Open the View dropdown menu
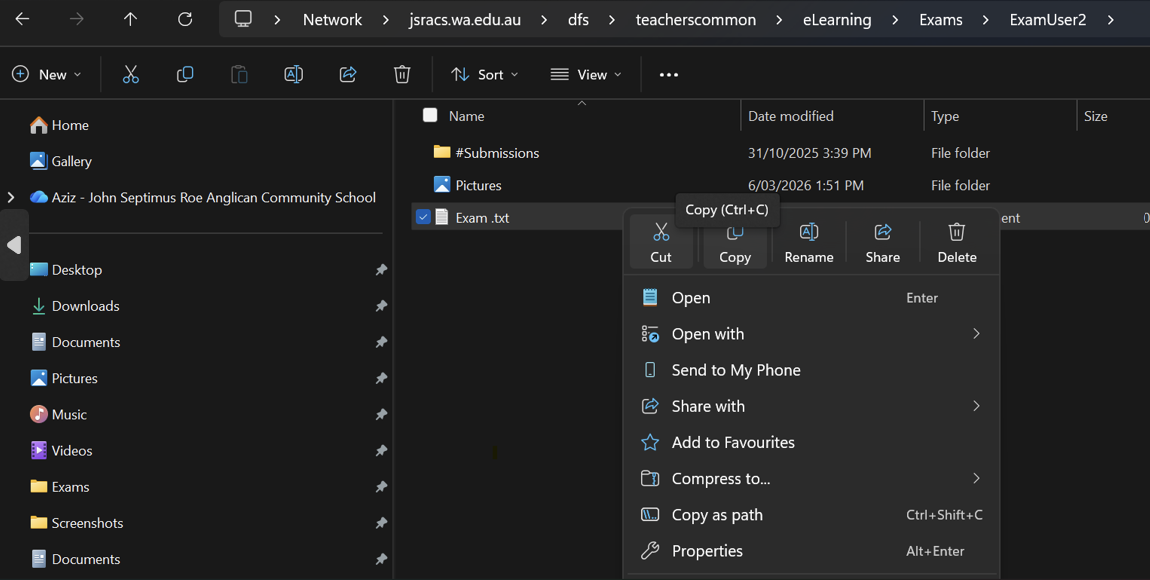Screen dimensions: 1150x580 [586, 75]
